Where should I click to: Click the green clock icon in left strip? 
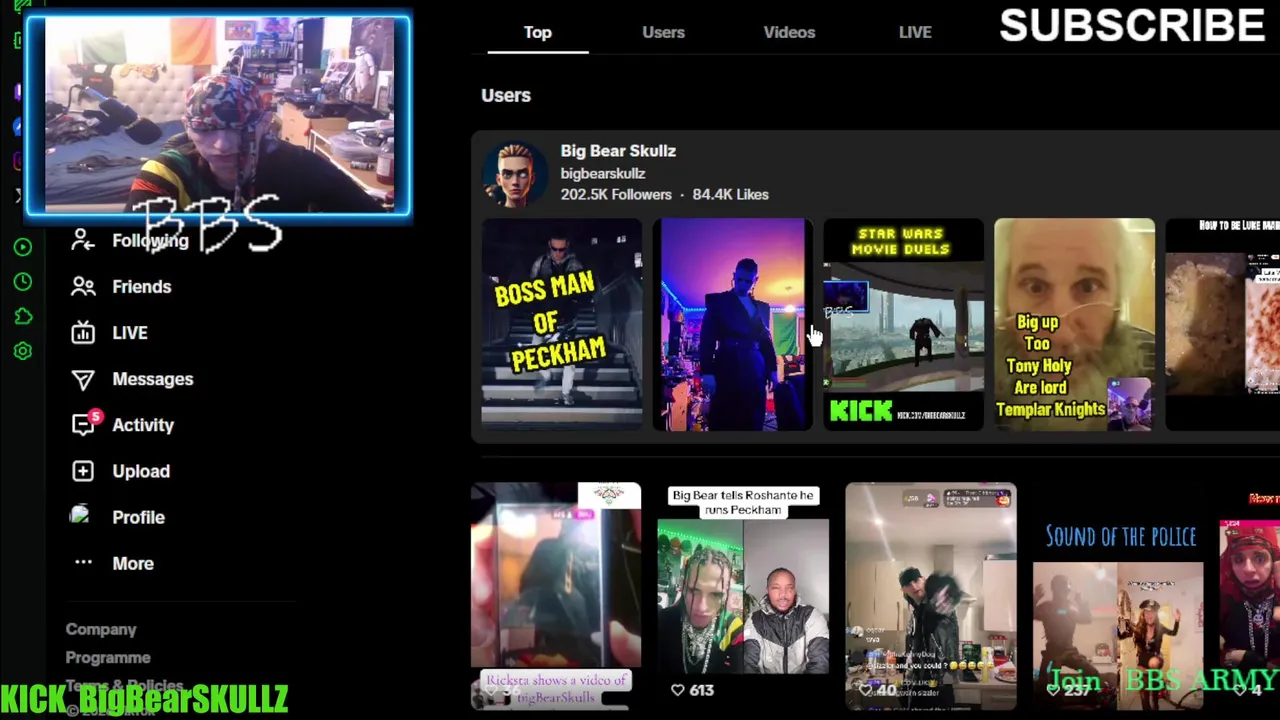23,282
